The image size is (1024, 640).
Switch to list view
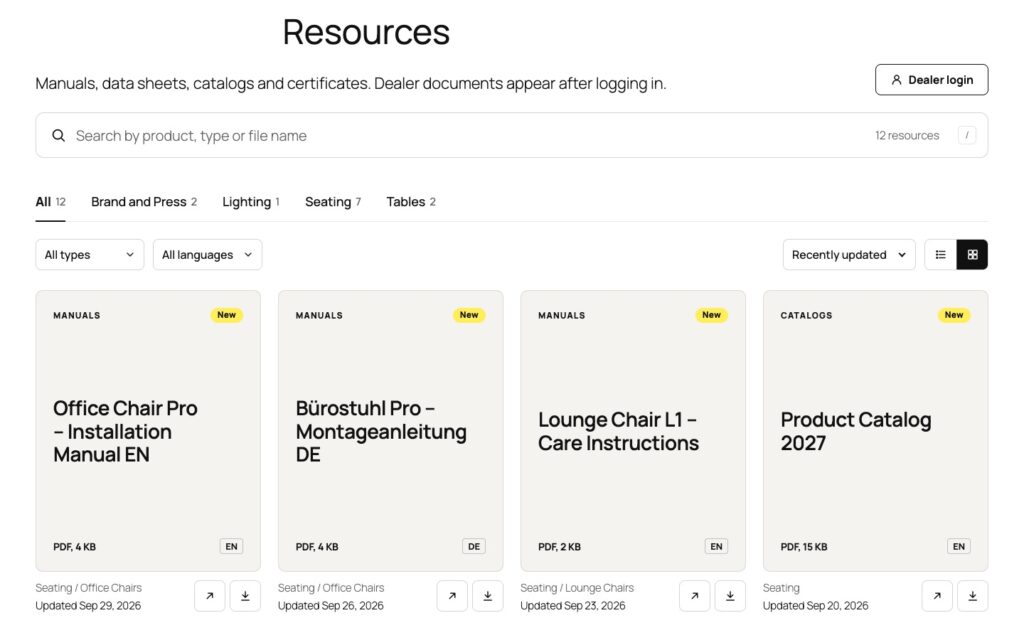click(x=940, y=255)
